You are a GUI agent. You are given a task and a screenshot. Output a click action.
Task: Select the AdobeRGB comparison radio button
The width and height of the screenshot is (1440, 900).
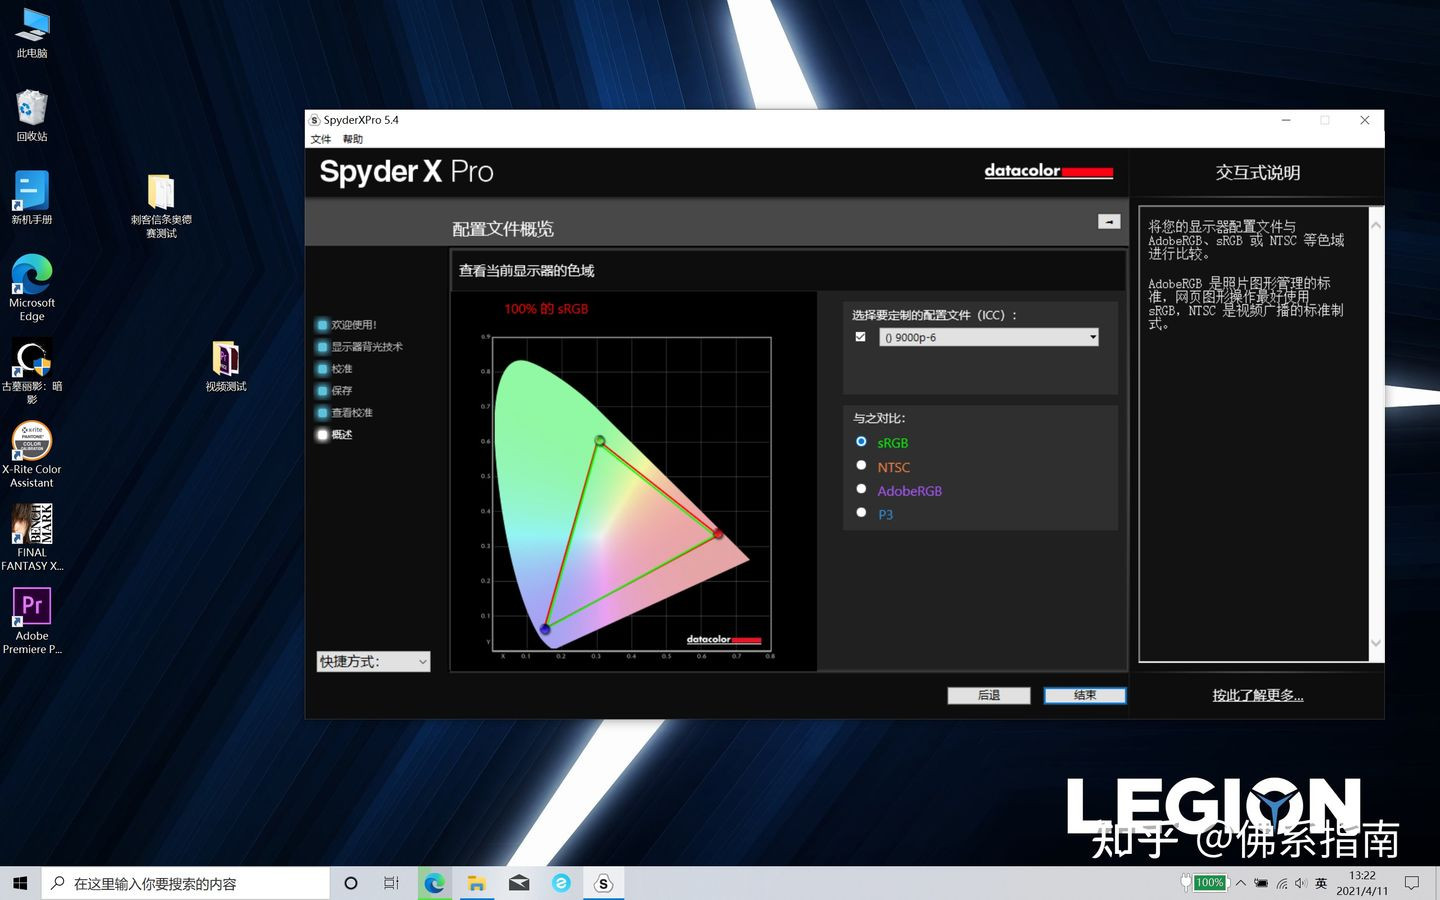click(861, 489)
